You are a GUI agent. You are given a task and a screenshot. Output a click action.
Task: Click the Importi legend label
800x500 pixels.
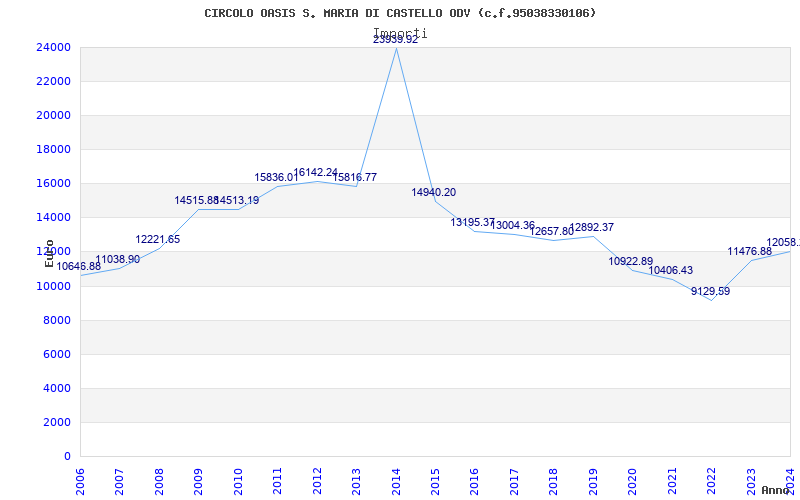tap(400, 33)
